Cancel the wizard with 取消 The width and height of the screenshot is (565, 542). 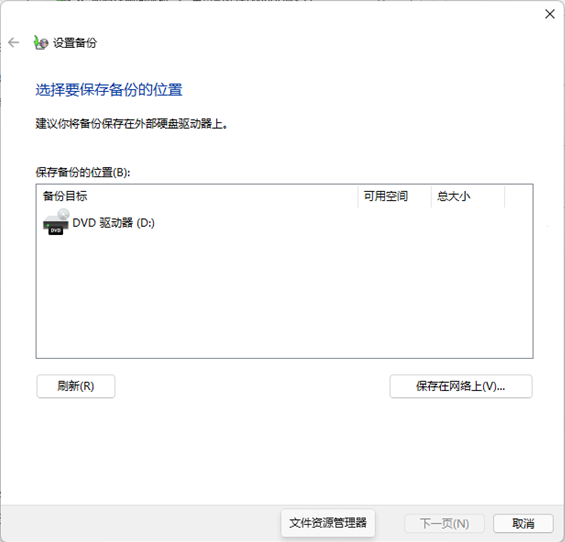point(523,523)
